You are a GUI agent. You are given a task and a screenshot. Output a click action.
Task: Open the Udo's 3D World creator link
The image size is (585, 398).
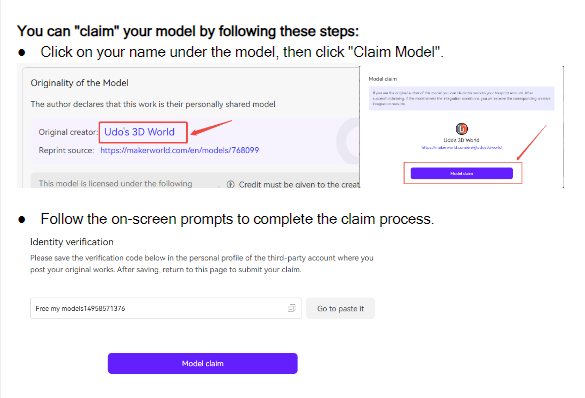point(139,132)
